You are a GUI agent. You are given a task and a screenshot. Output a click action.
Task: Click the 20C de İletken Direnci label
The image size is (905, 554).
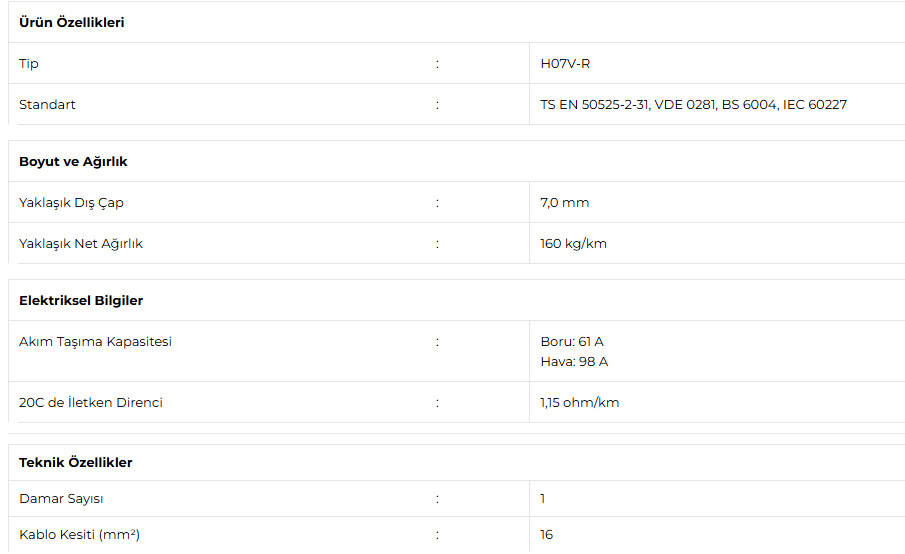[x=91, y=402]
